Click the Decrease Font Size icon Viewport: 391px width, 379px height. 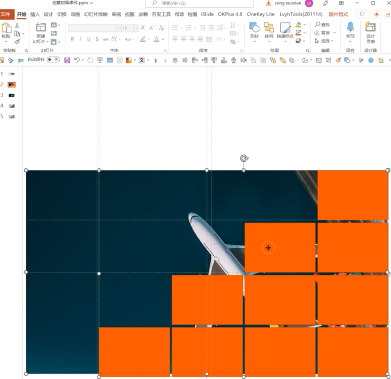click(x=151, y=28)
